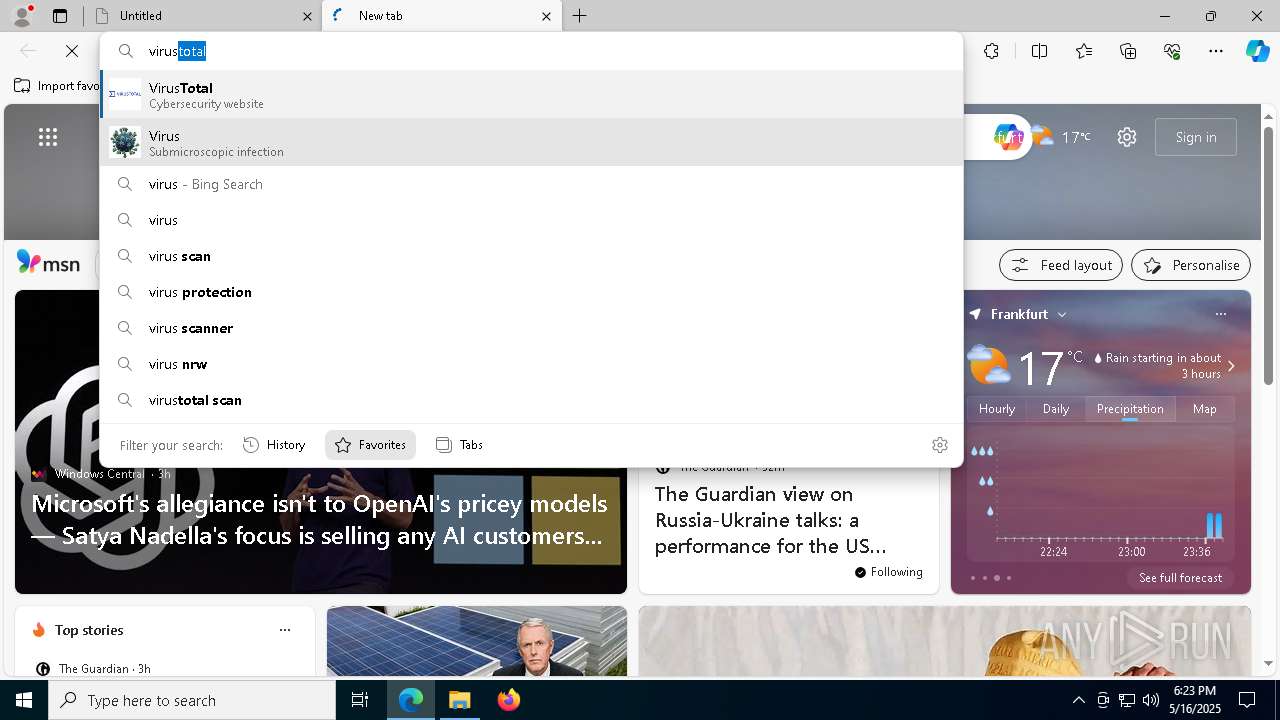Open the Settings and more ellipsis menu

(1216, 51)
